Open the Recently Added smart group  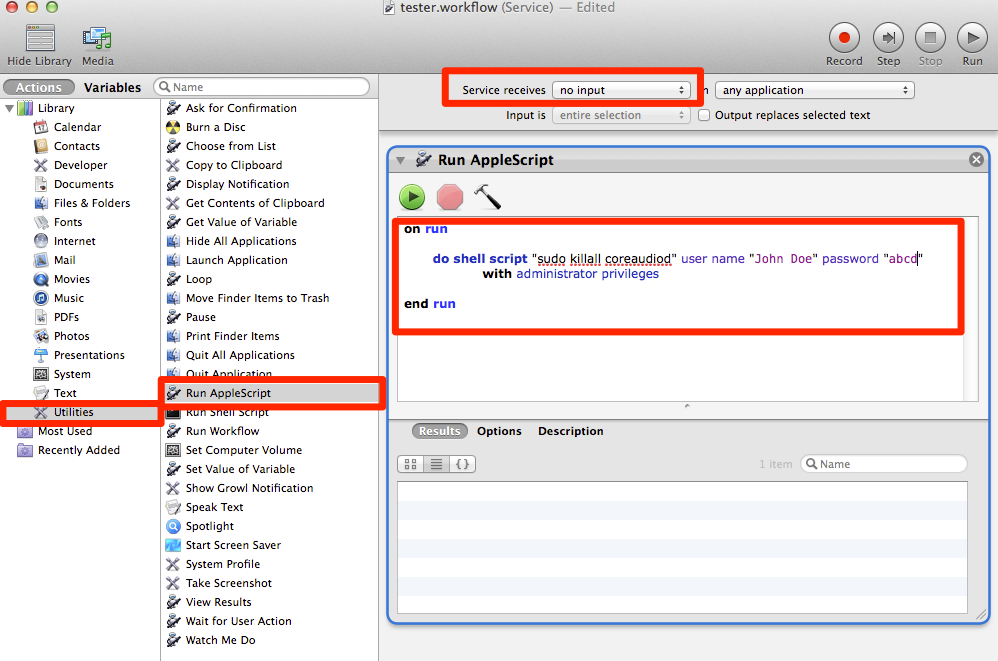pos(78,450)
